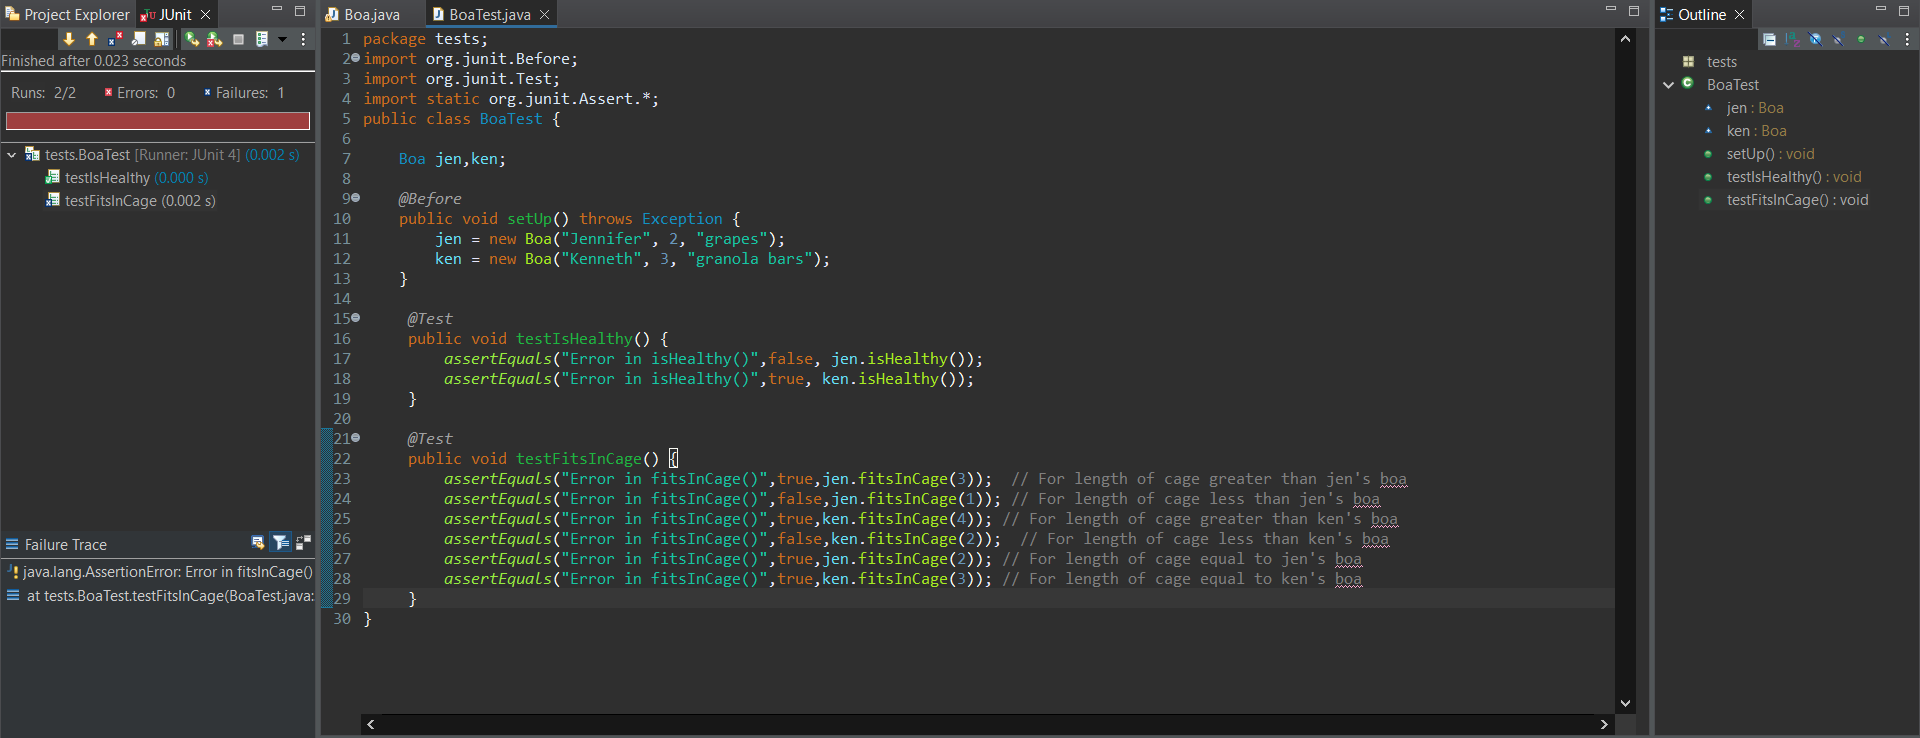Toggle JUnit scroll lock

click(161, 39)
